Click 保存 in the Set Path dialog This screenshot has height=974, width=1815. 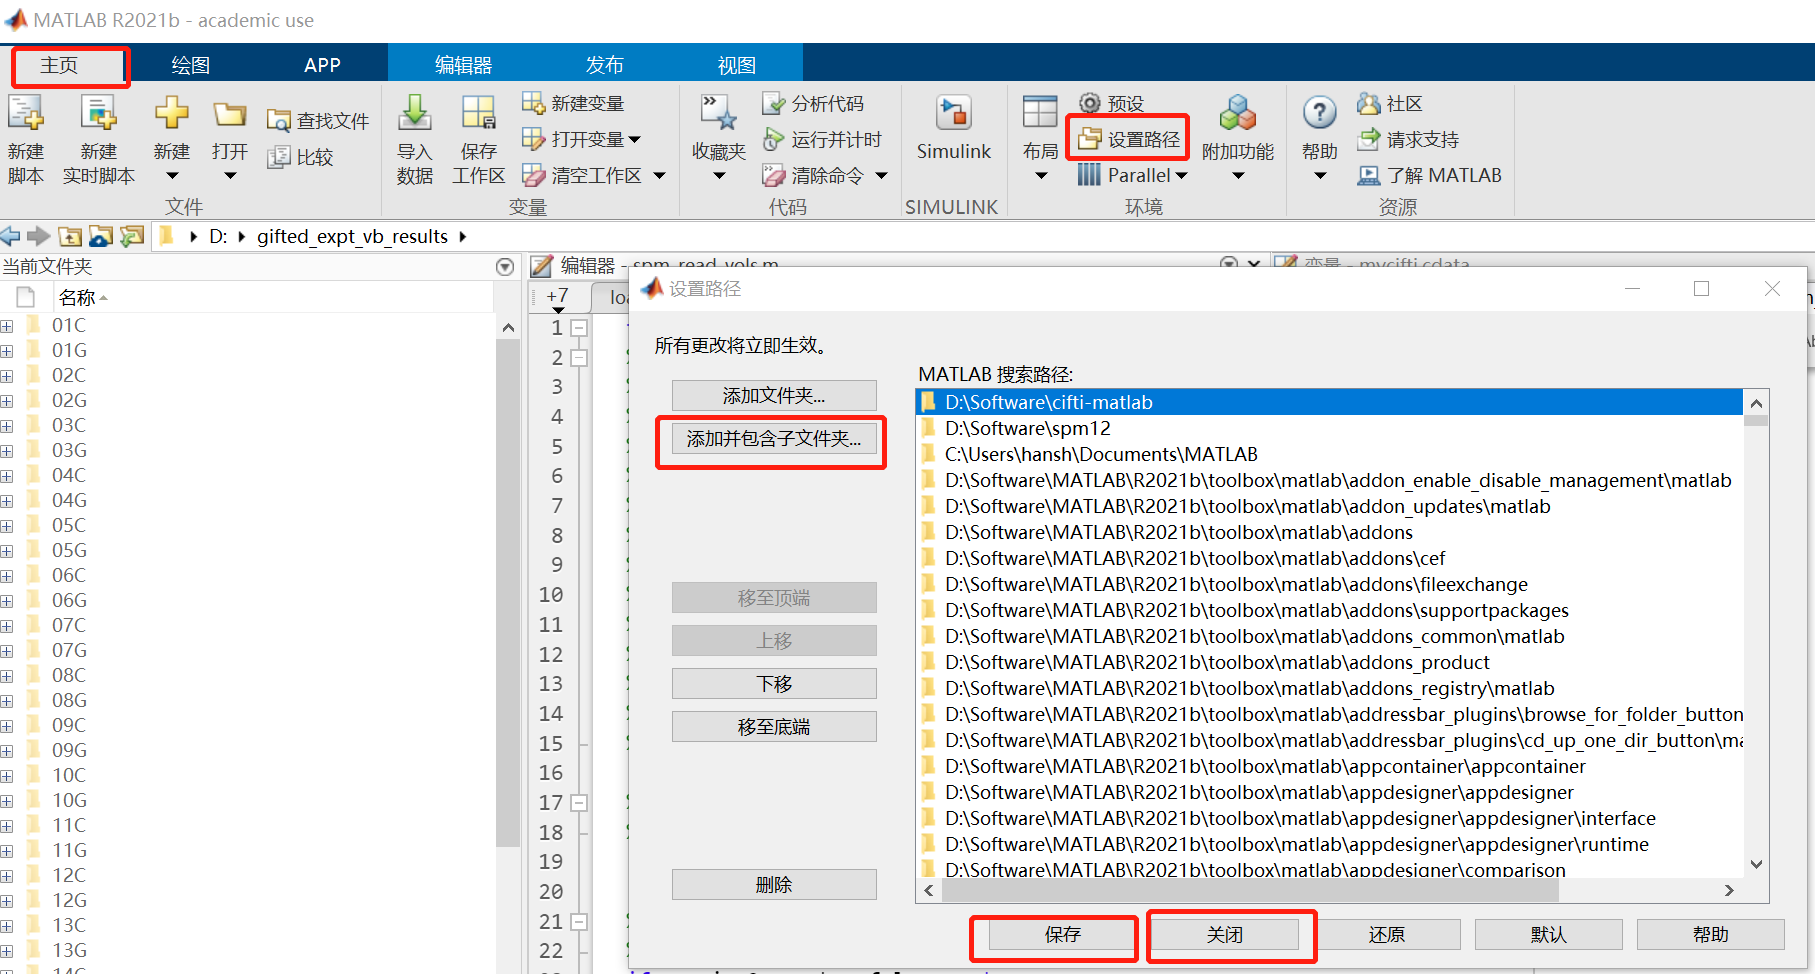(x=1062, y=934)
